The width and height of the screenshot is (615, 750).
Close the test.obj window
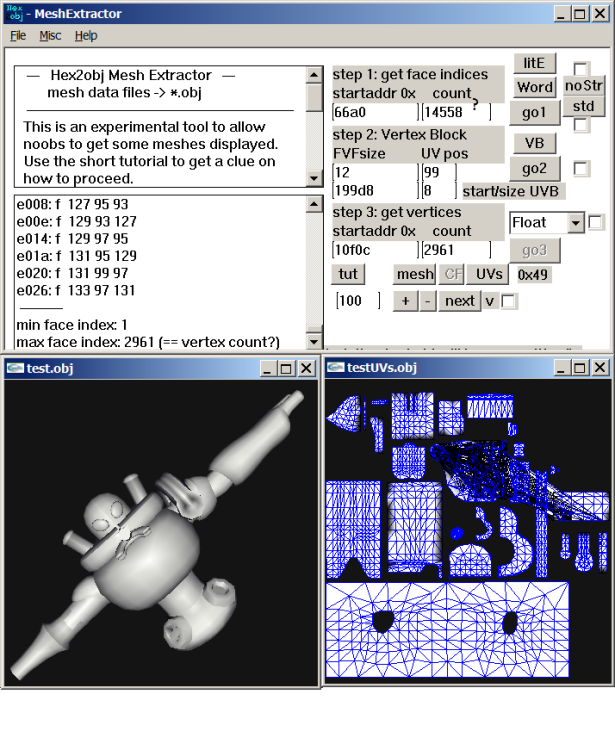[x=306, y=368]
